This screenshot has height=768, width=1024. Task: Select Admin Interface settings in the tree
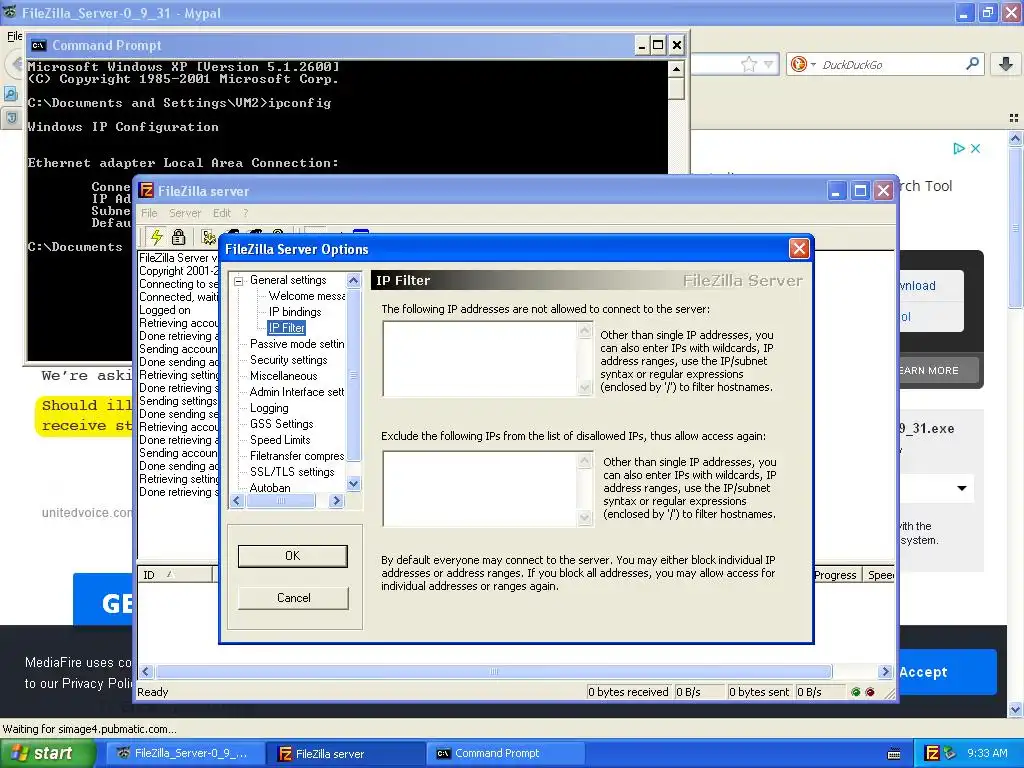297,392
